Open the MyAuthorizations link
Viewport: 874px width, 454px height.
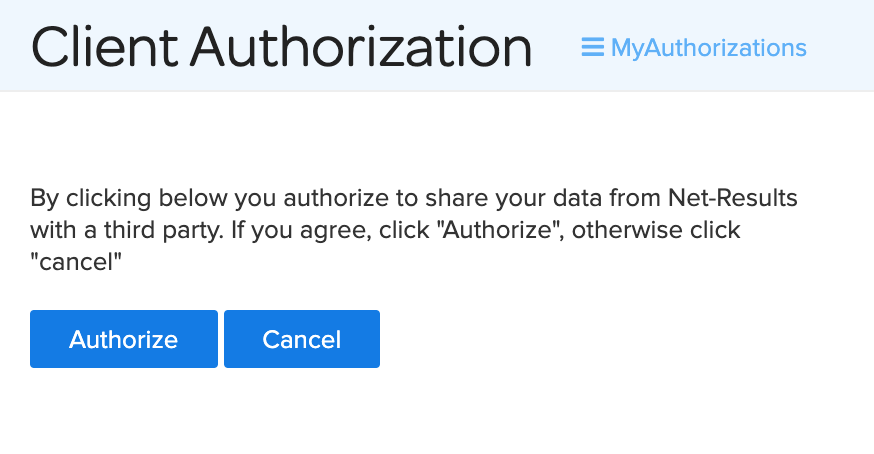tap(694, 48)
